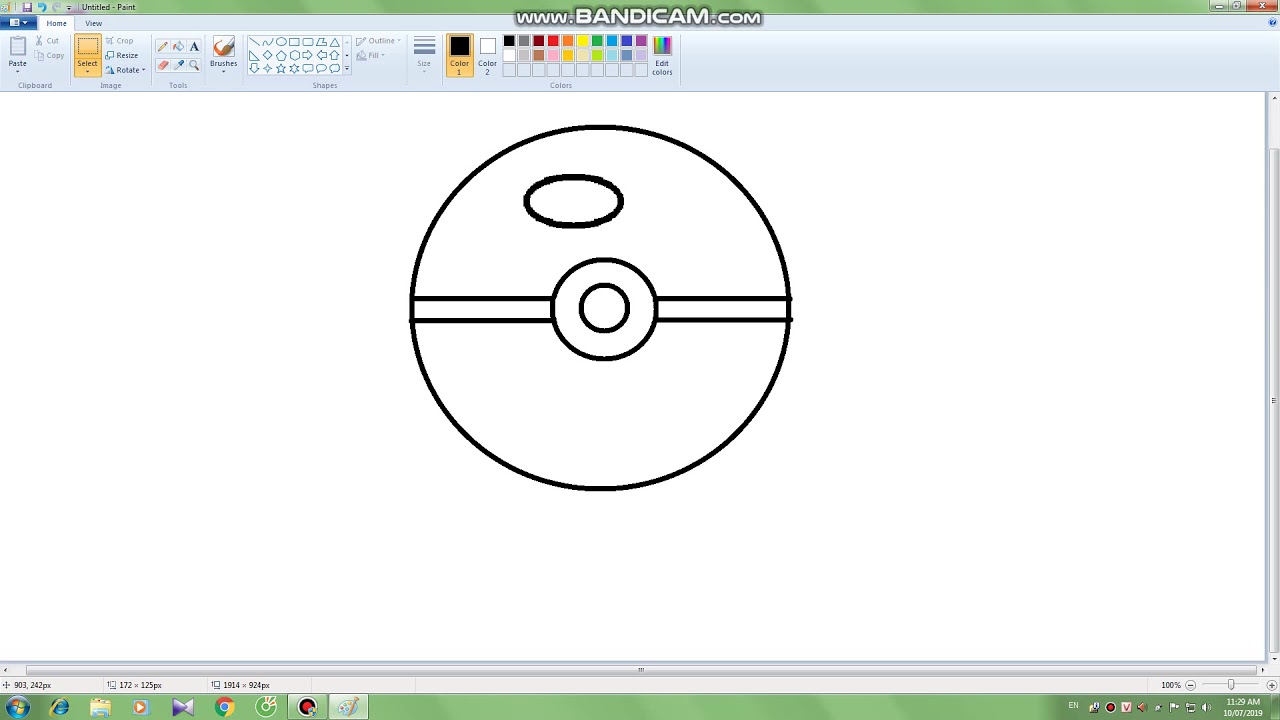
Task: Open Customize Quick Access Toolbar arrow
Action: (x=69, y=8)
